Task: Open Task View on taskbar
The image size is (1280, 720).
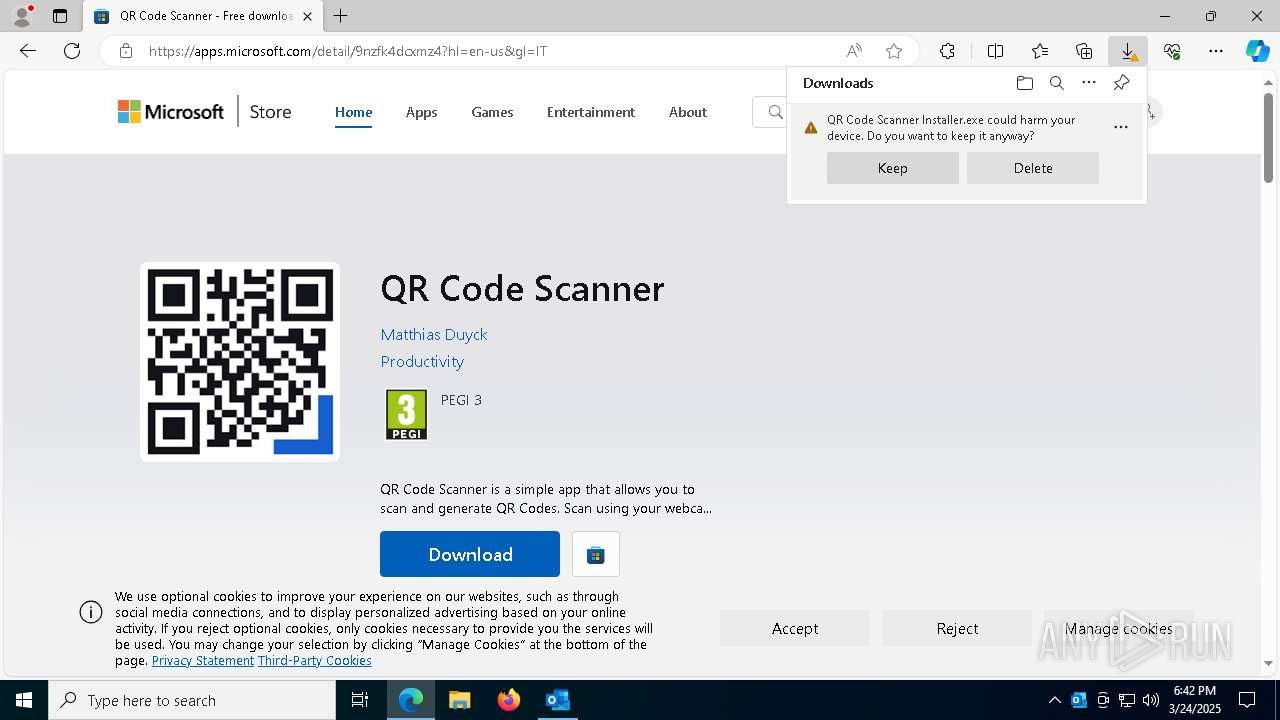Action: click(x=360, y=700)
